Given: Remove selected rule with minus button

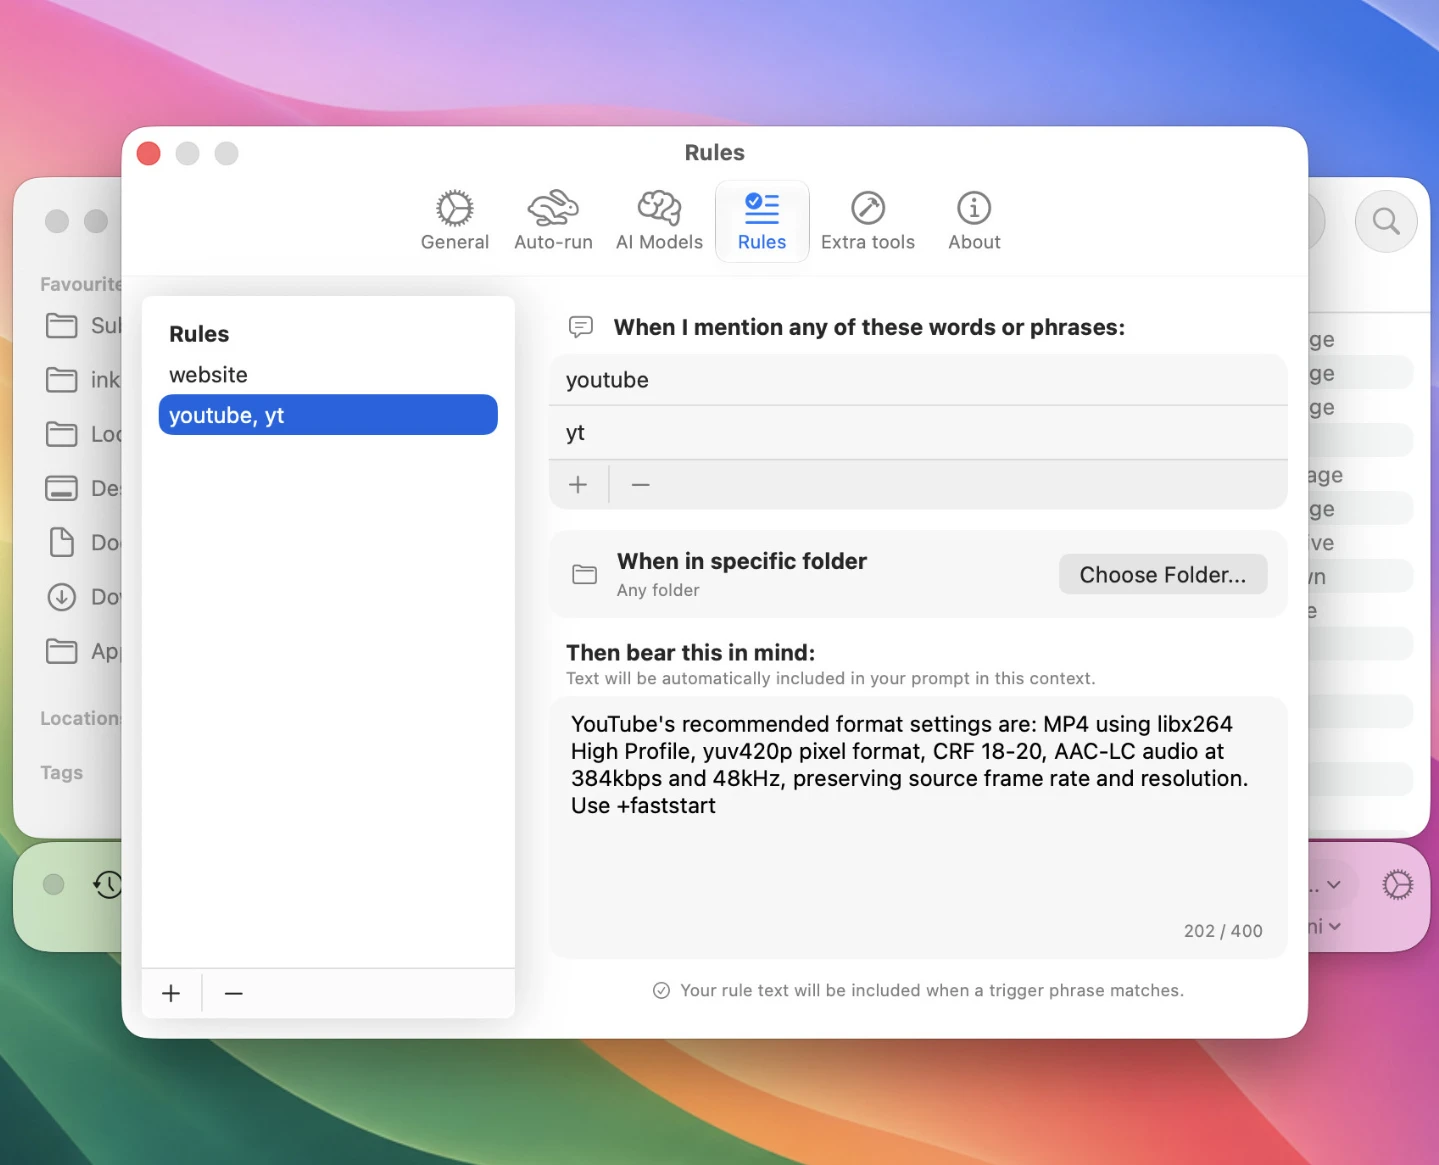Looking at the screenshot, I should pyautogui.click(x=234, y=993).
